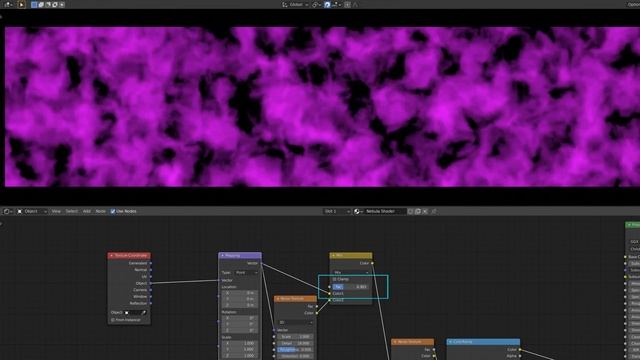Unlink the Nebula Shader material with X
Viewport: 640px width, 360px height.
[425, 211]
